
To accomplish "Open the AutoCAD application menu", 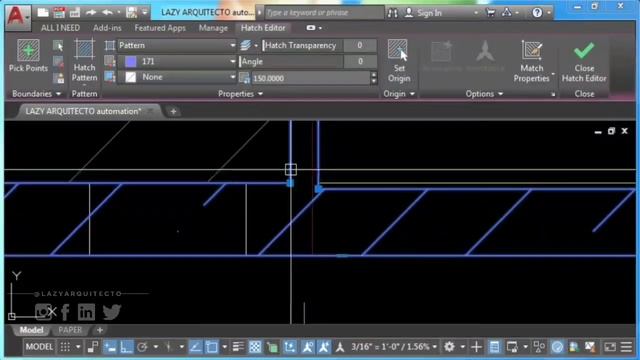I will (x=18, y=17).
